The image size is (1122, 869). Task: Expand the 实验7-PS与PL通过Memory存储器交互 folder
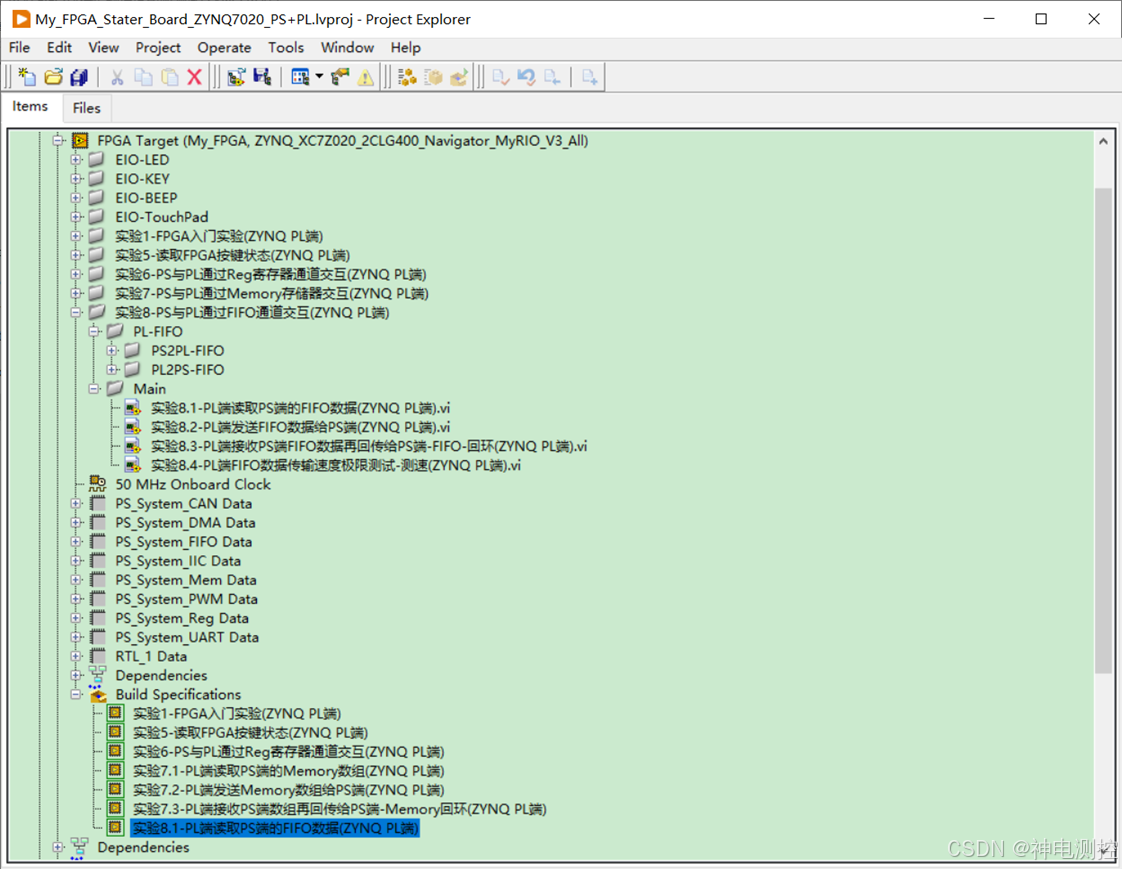(76, 293)
